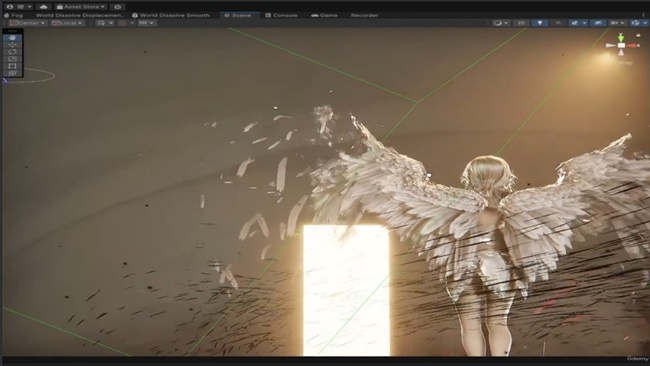Switch to World Dissolve Smooth tab

171,15
